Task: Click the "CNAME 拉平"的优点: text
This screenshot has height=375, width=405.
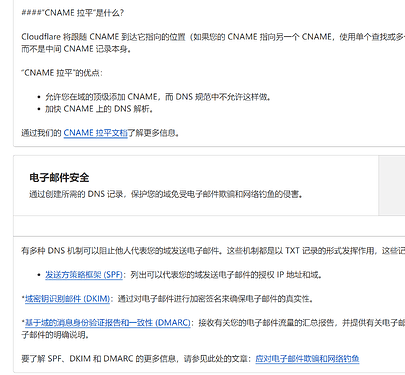Action: (62, 73)
